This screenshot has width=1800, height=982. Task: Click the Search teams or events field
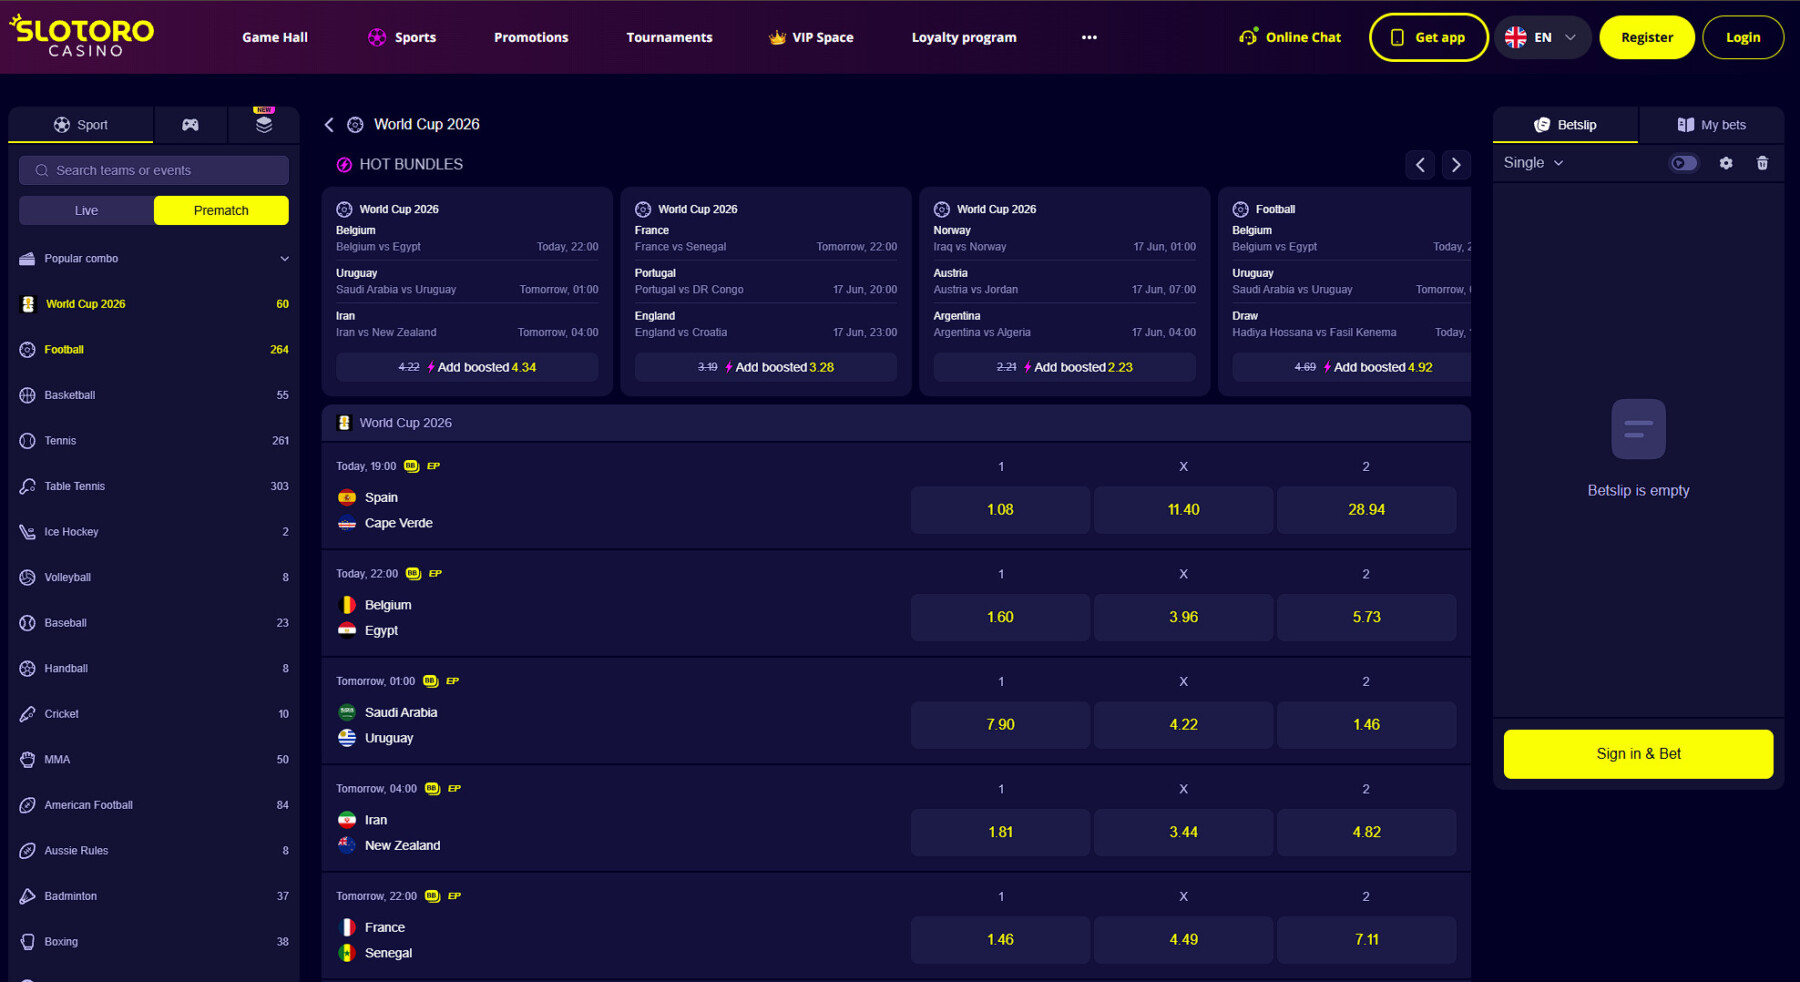coord(154,171)
